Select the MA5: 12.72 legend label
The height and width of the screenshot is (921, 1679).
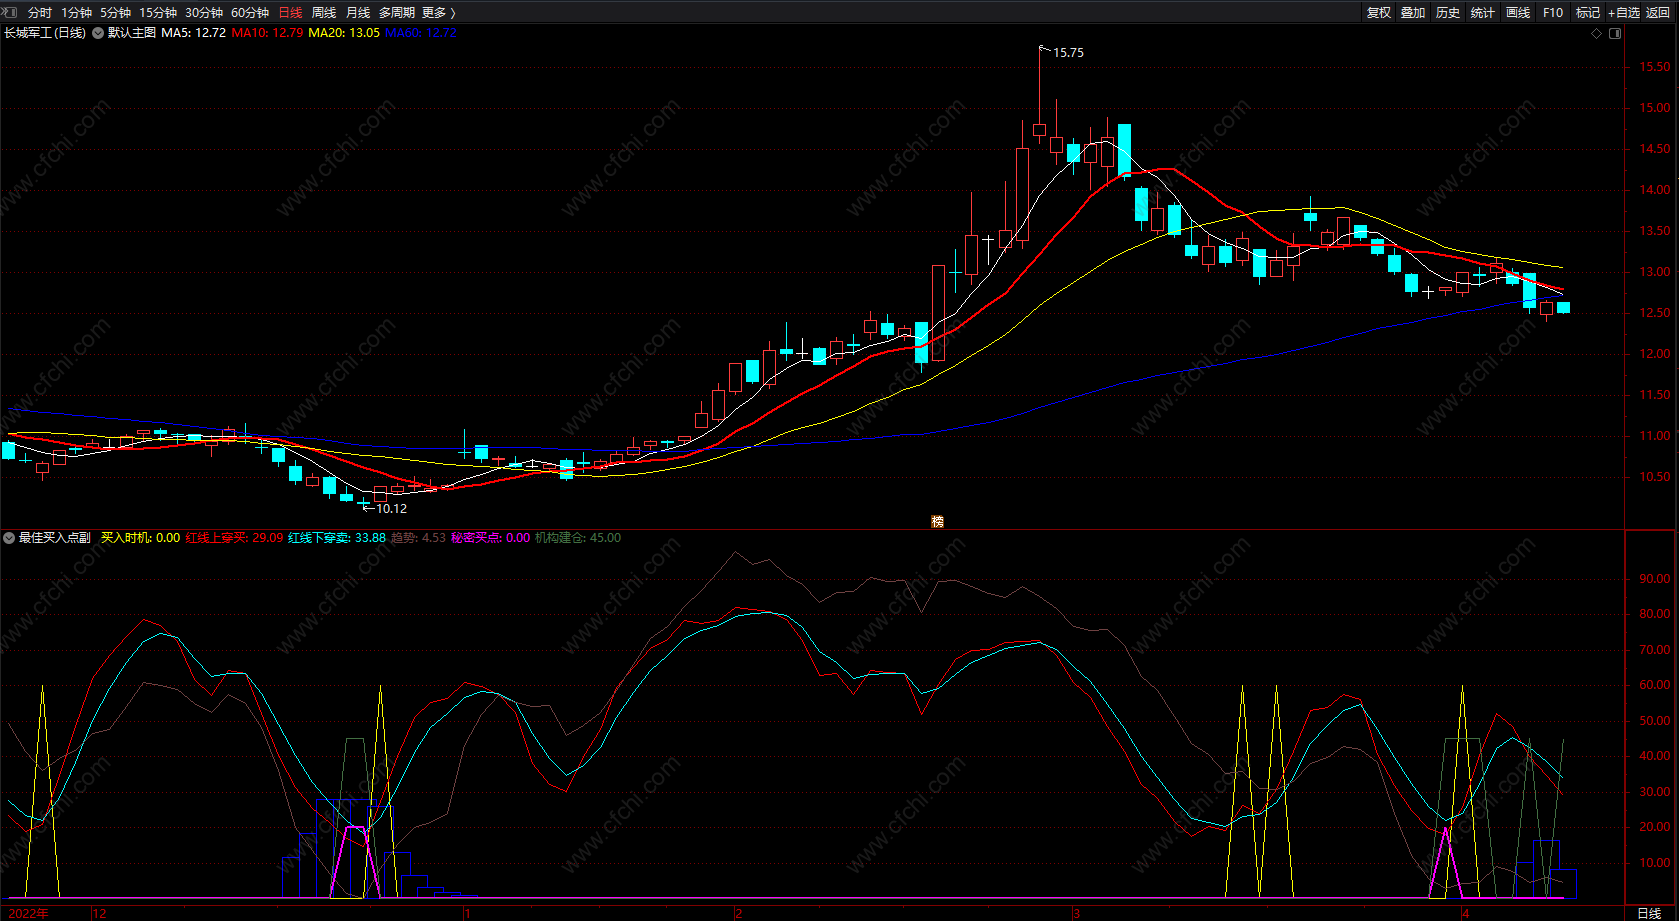tap(193, 33)
